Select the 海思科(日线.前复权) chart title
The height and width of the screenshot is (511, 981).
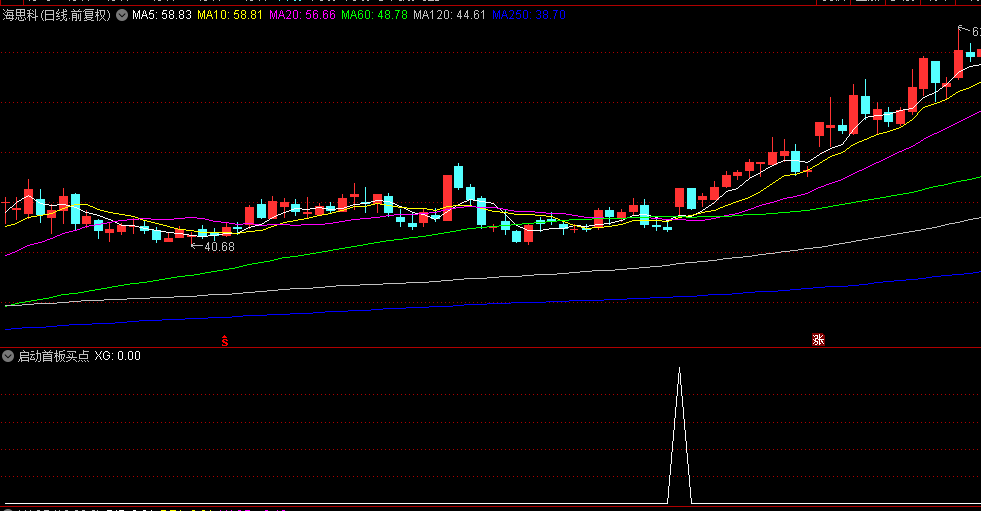57,15
